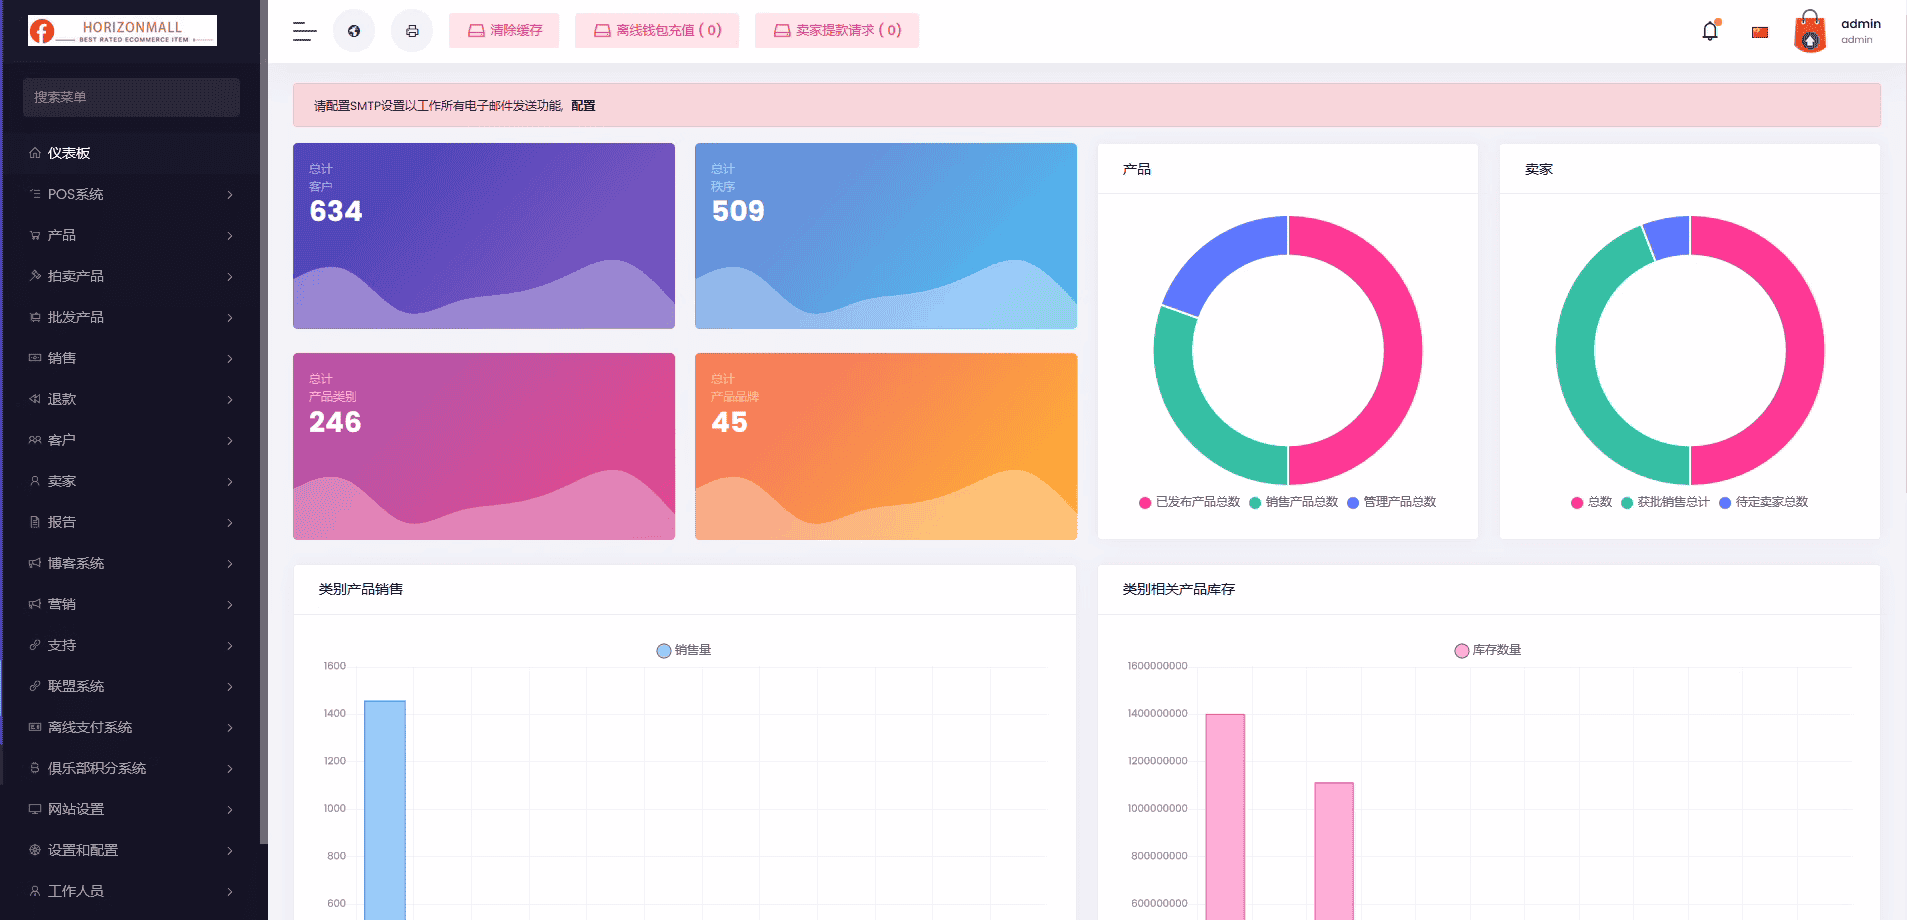Open the 联盟系统 menu item
Image resolution: width=1907 pixels, height=920 pixels.
[131, 686]
